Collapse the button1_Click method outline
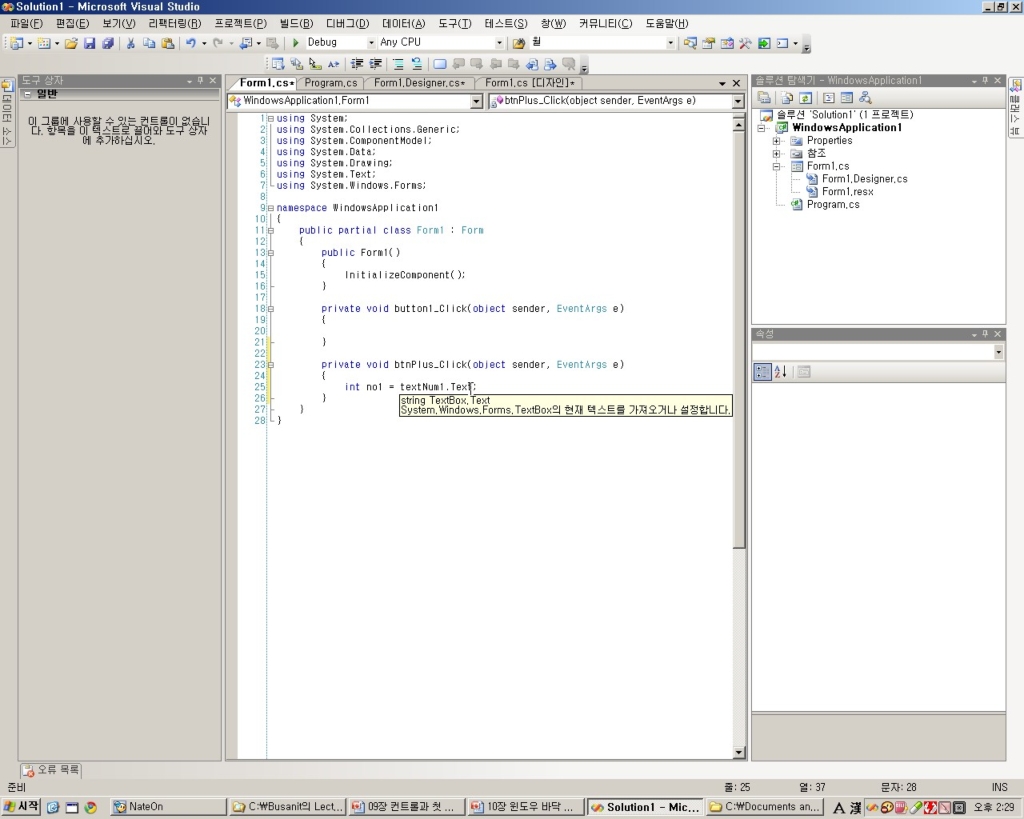The width and height of the screenshot is (1024, 819). click(270, 309)
